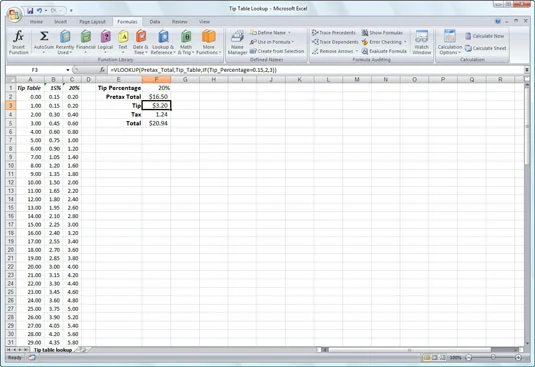Select the Tip table lookup sheet tab
Image resolution: width=535 pixels, height=367 pixels.
pyautogui.click(x=53, y=350)
